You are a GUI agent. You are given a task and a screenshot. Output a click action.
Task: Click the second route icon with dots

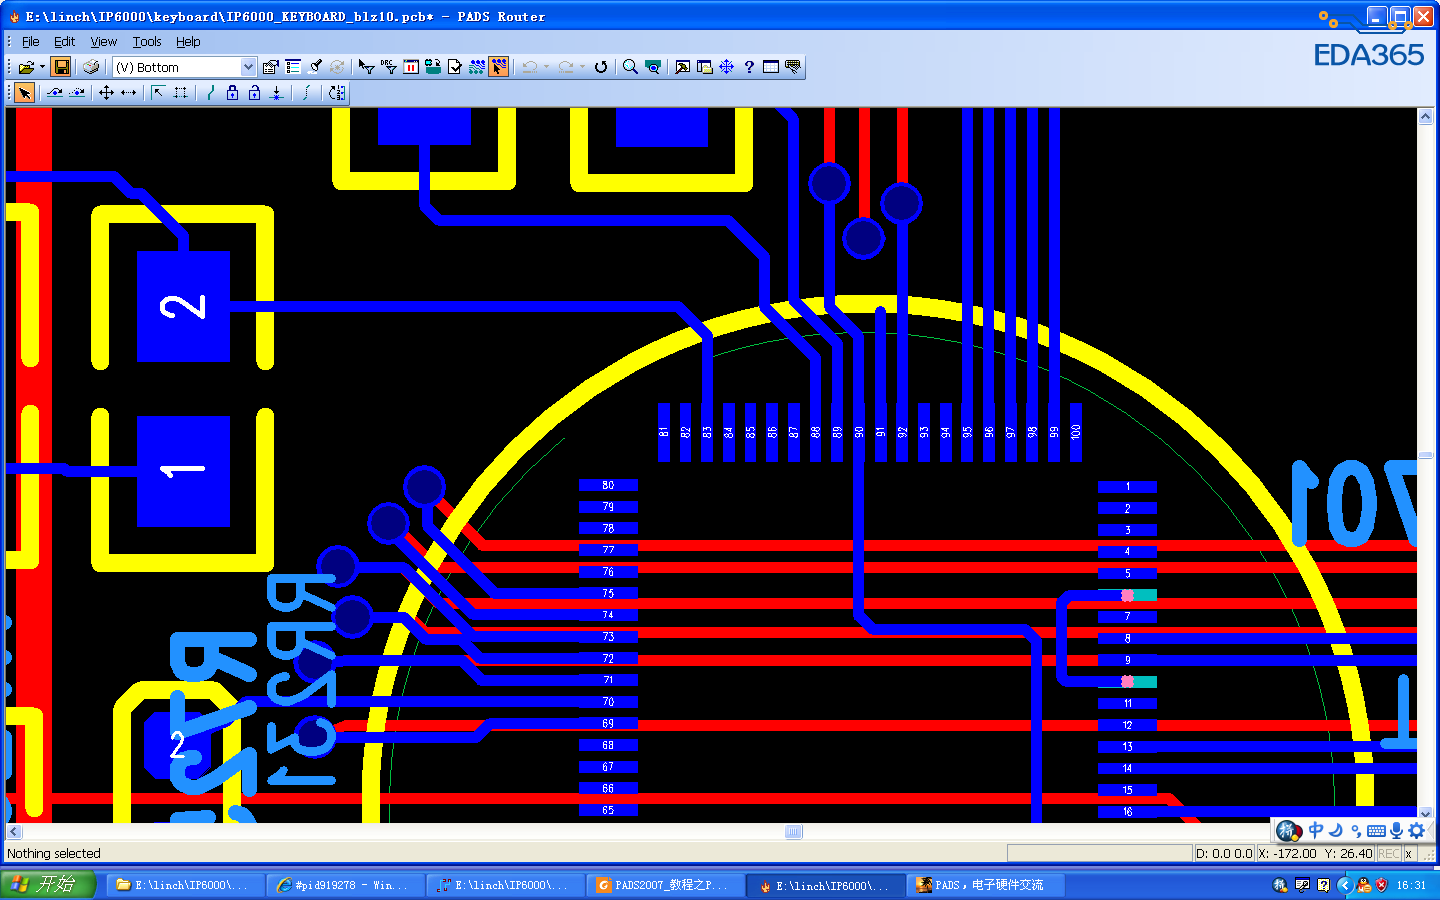coord(77,93)
